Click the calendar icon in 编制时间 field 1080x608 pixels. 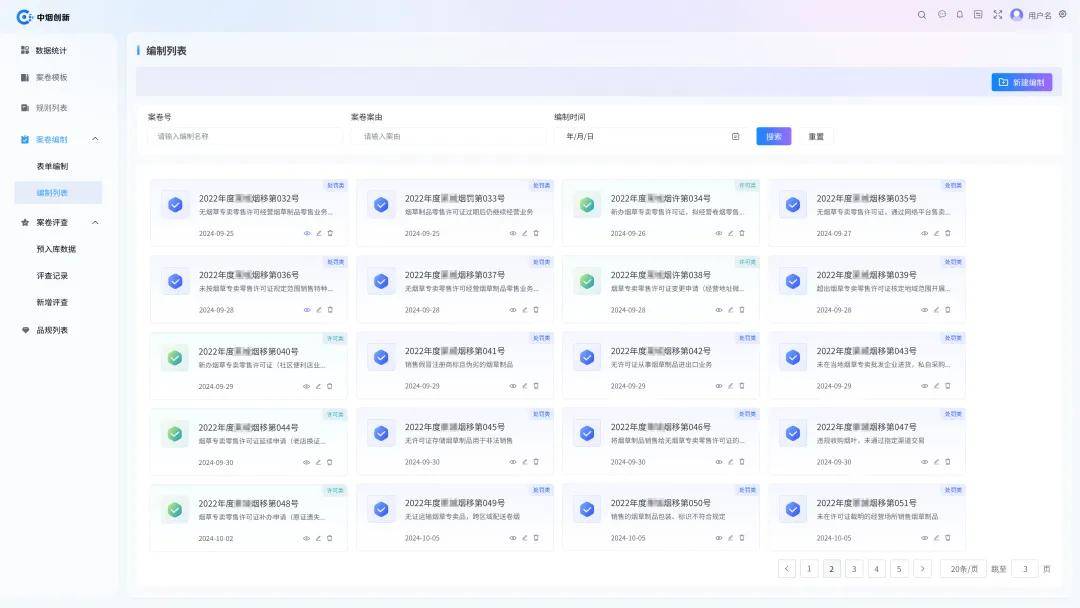(x=735, y=136)
